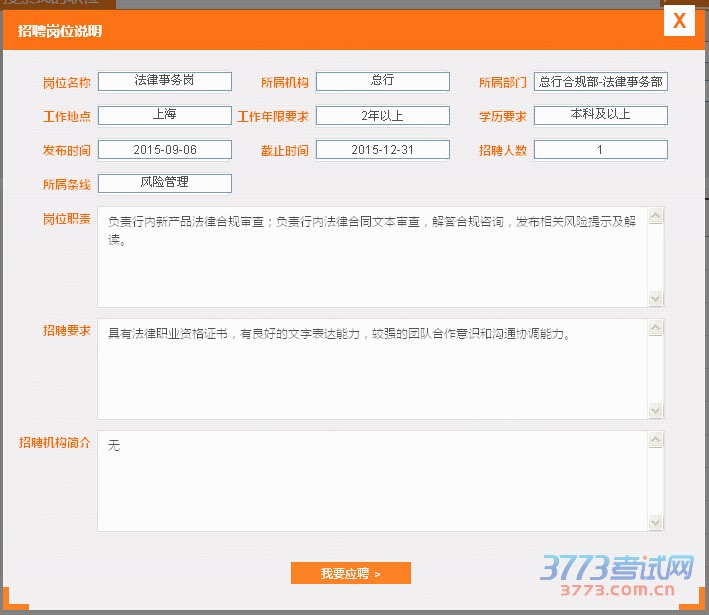Viewport: 709px width, 615px height.
Task: Click the 发布时间 field showing 2015-09-06
Action: click(x=164, y=150)
